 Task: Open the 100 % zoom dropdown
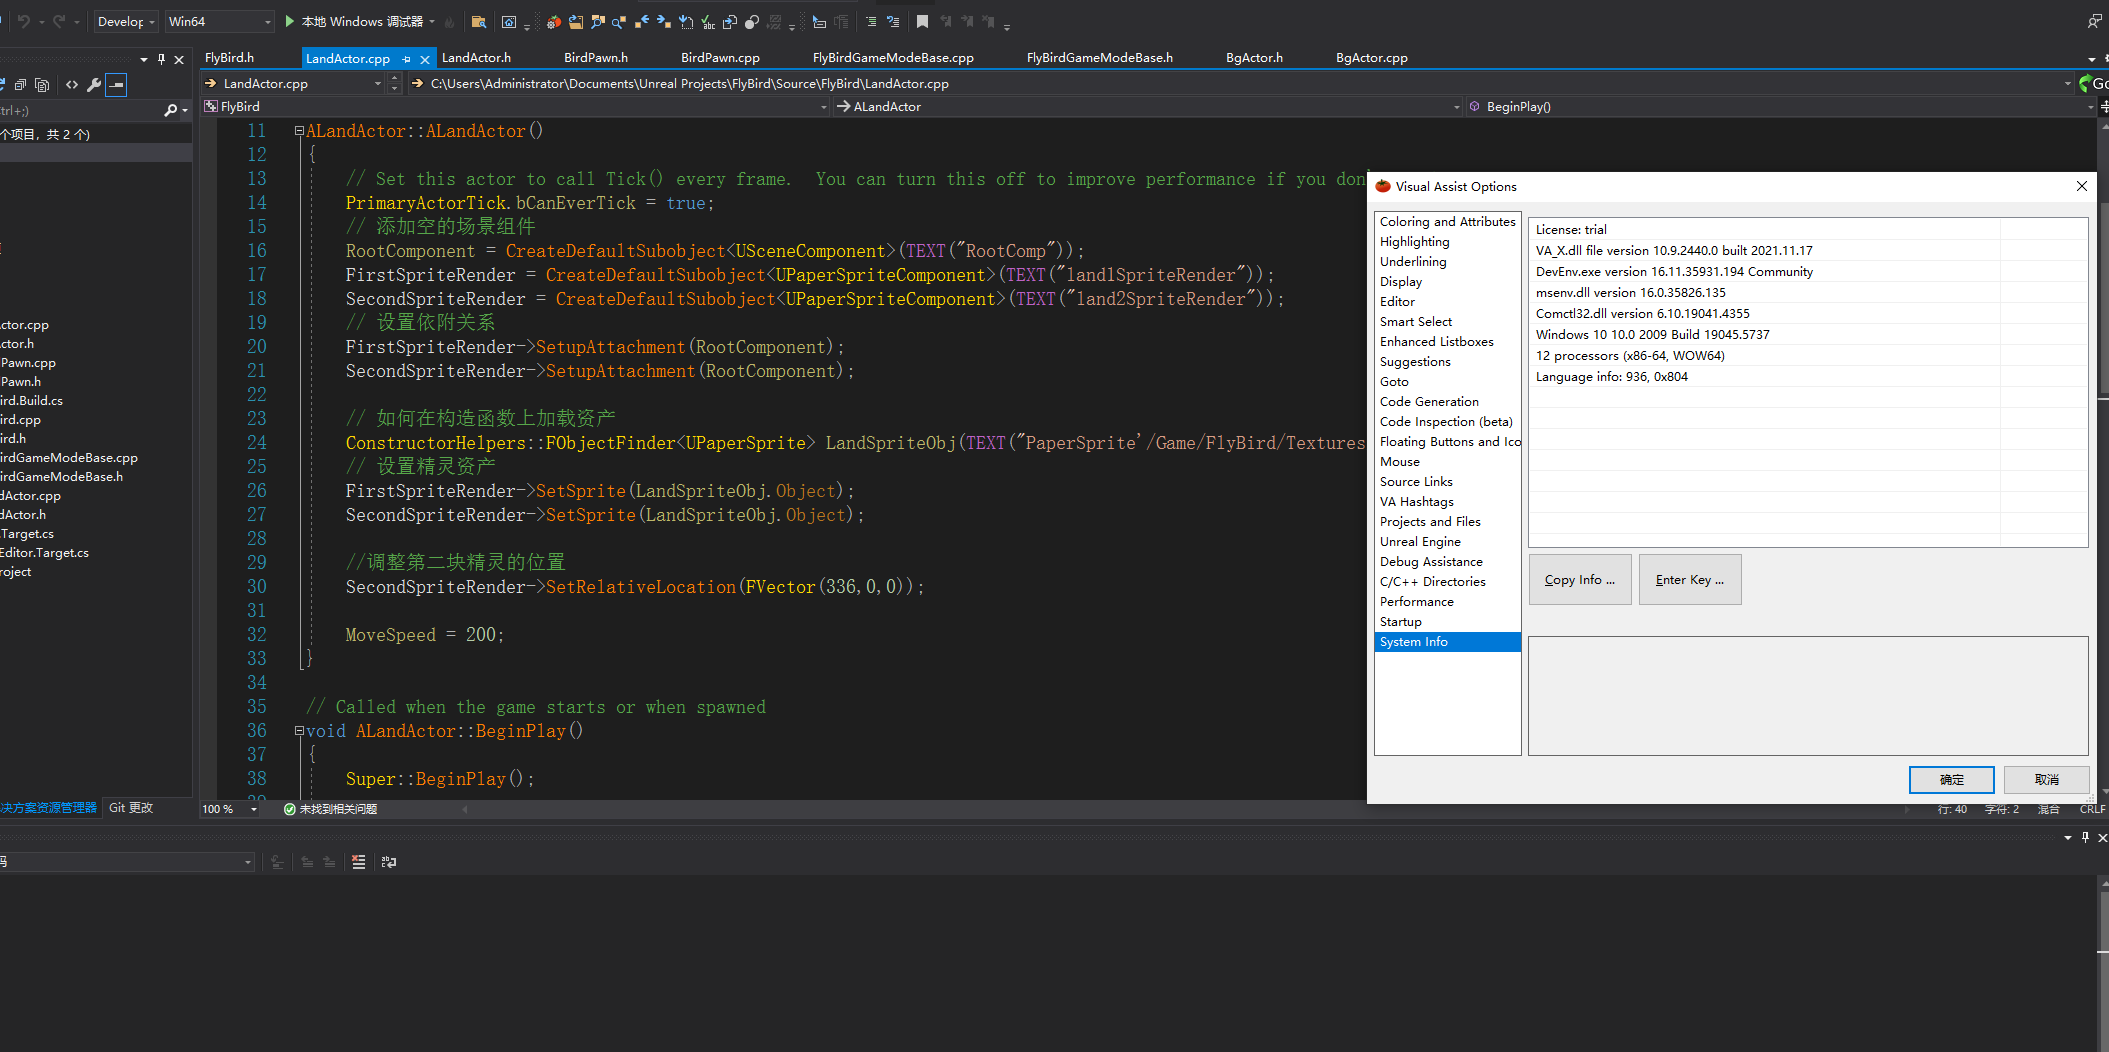click(x=254, y=809)
